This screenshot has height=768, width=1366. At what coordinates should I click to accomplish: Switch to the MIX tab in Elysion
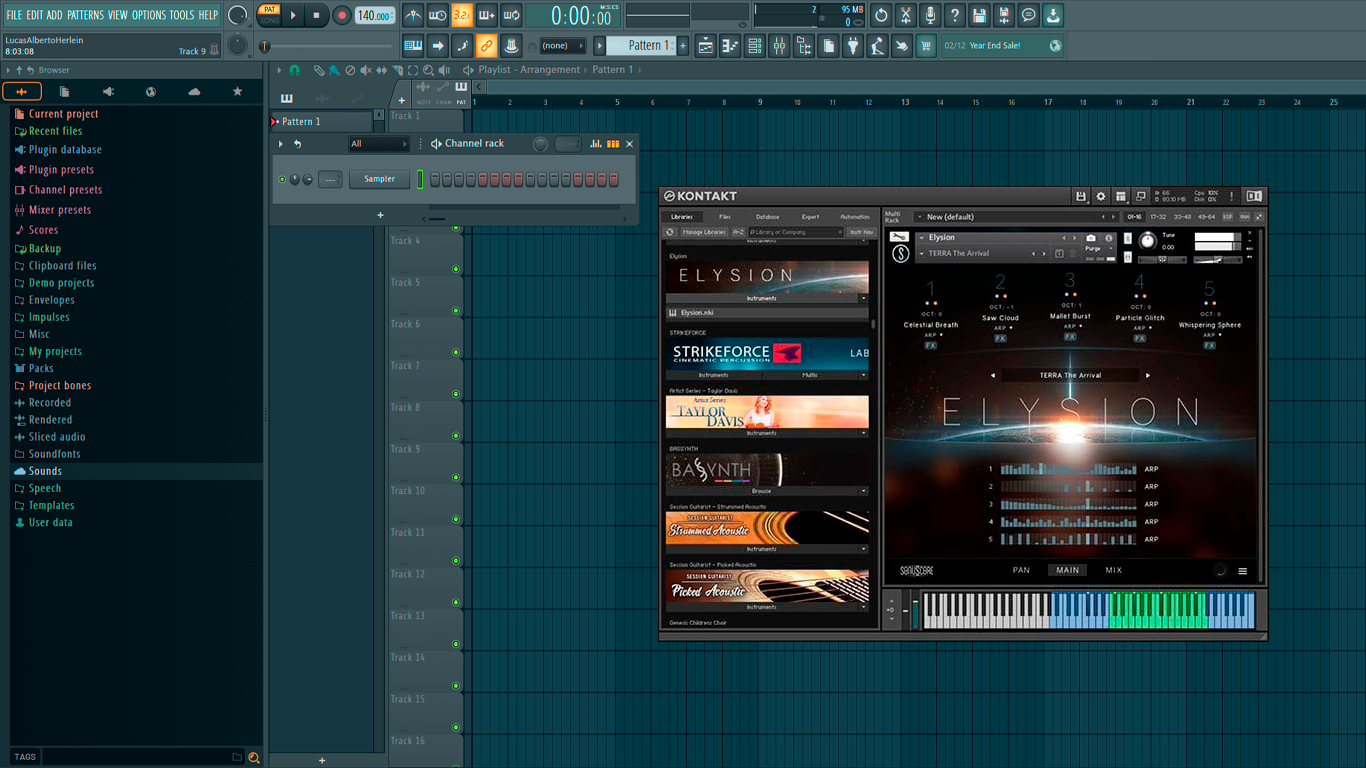[x=1113, y=570]
